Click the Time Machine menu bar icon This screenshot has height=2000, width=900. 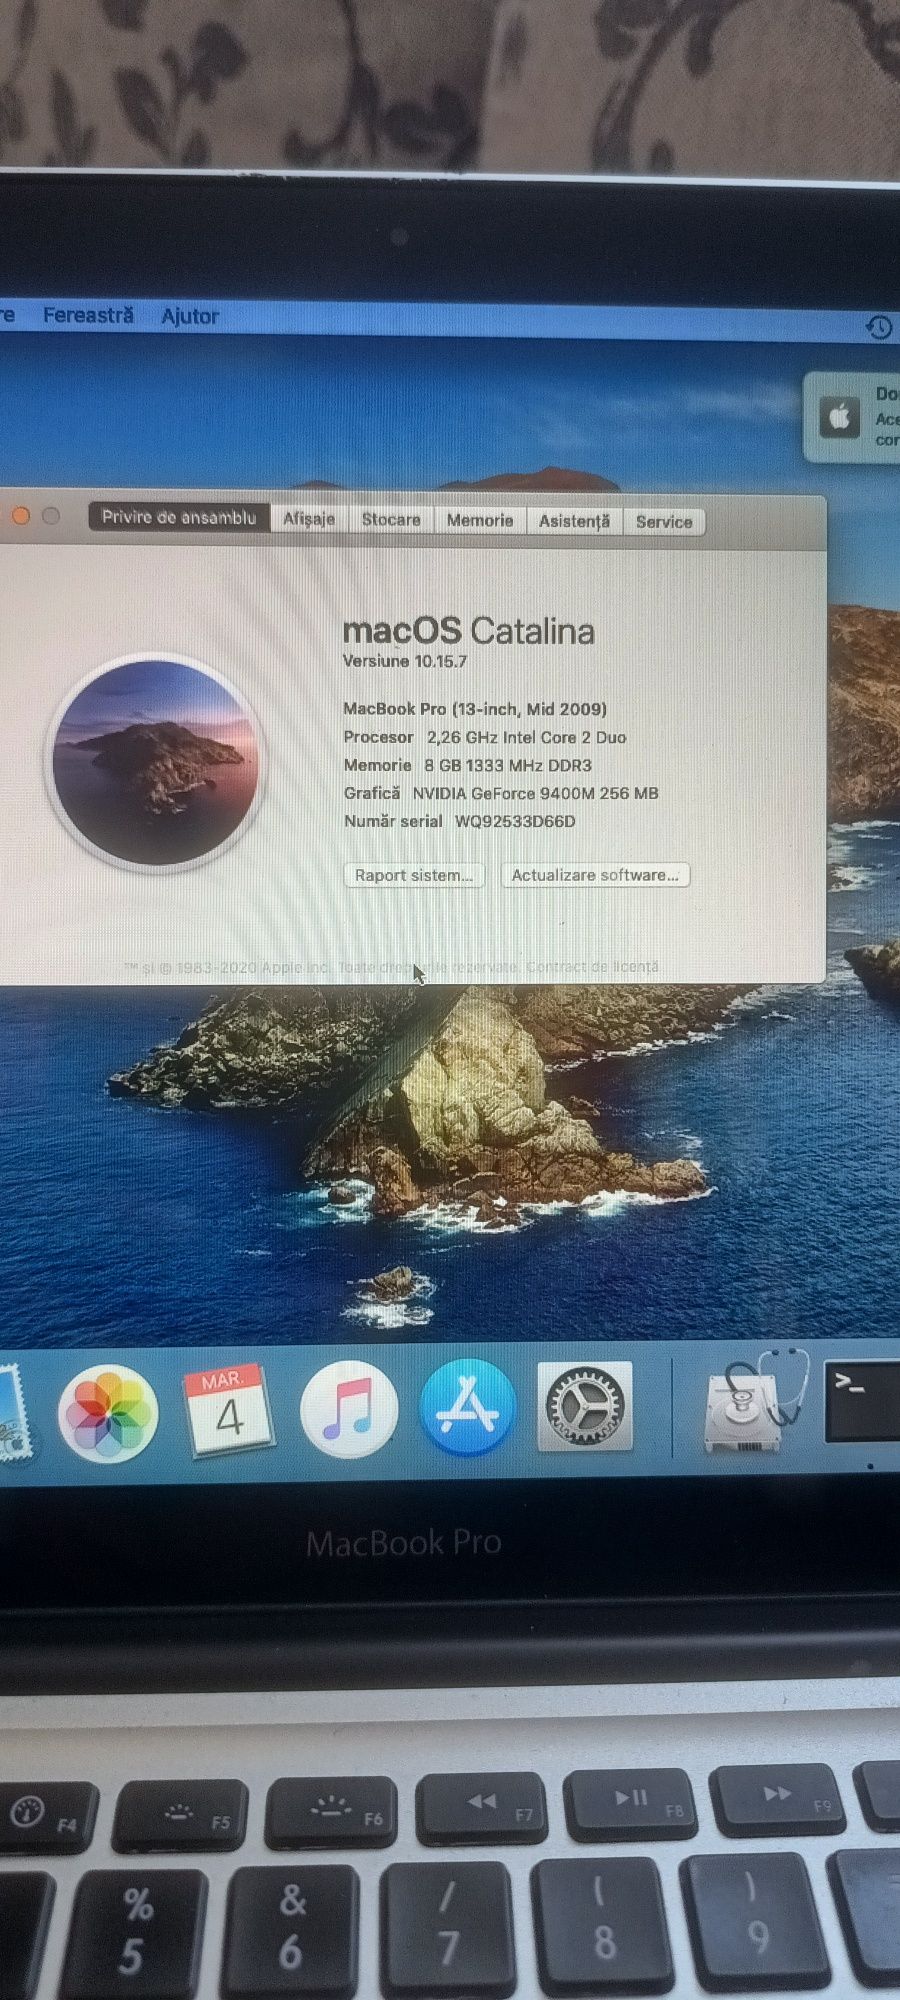[x=879, y=327]
